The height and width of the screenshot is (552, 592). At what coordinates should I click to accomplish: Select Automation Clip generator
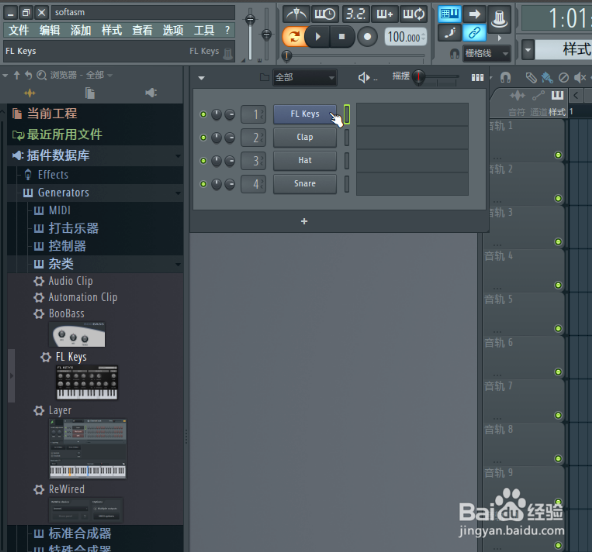tap(76, 297)
